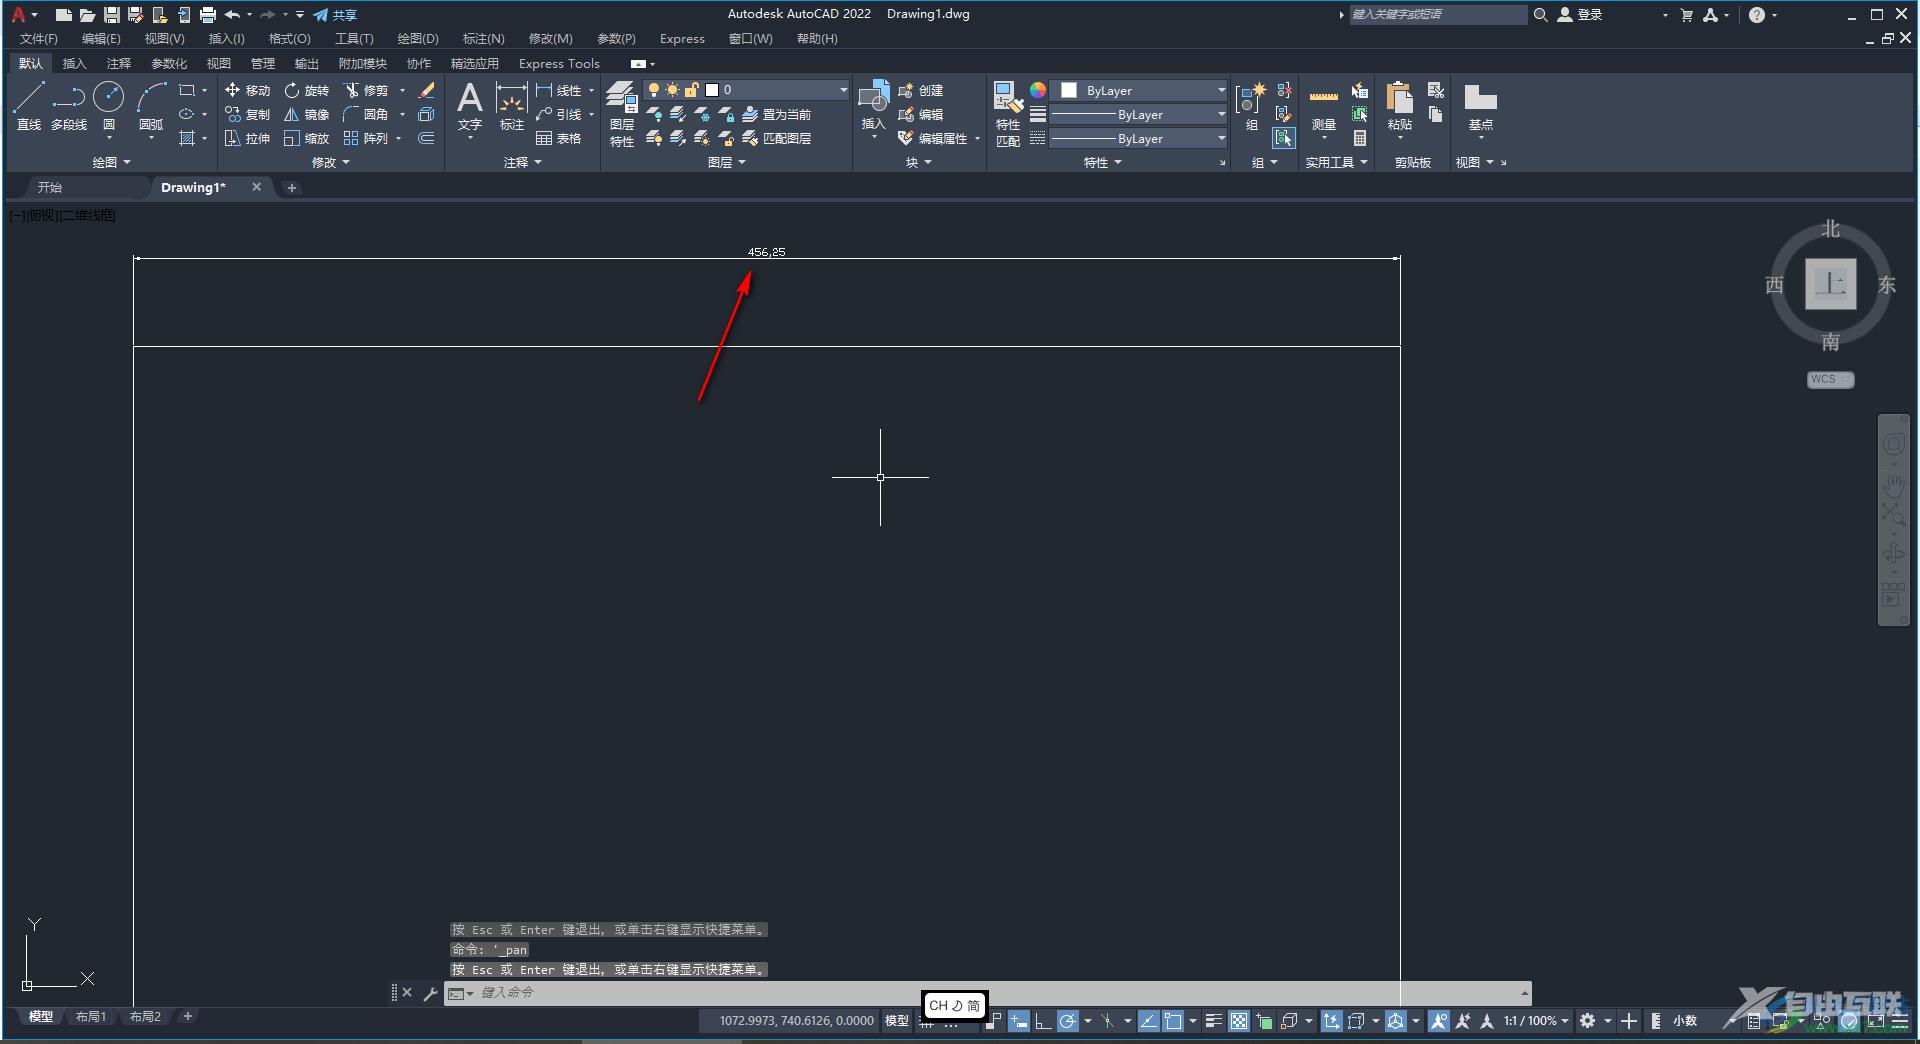Click the Measure (测量) tool
This screenshot has height=1044, width=1920.
[1323, 107]
